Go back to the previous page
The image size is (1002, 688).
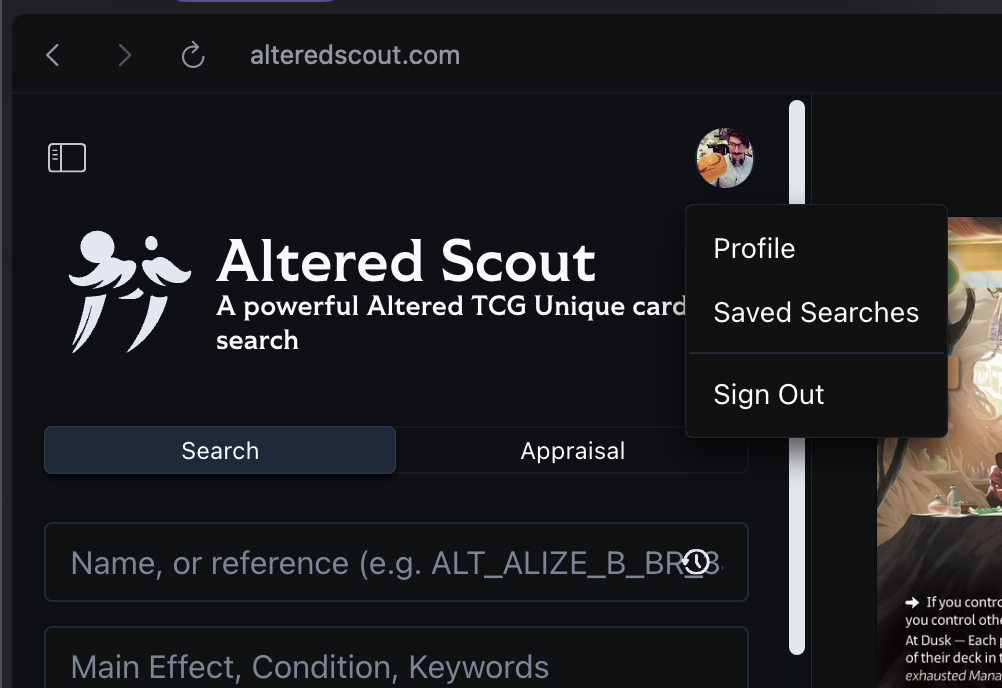pyautogui.click(x=53, y=55)
